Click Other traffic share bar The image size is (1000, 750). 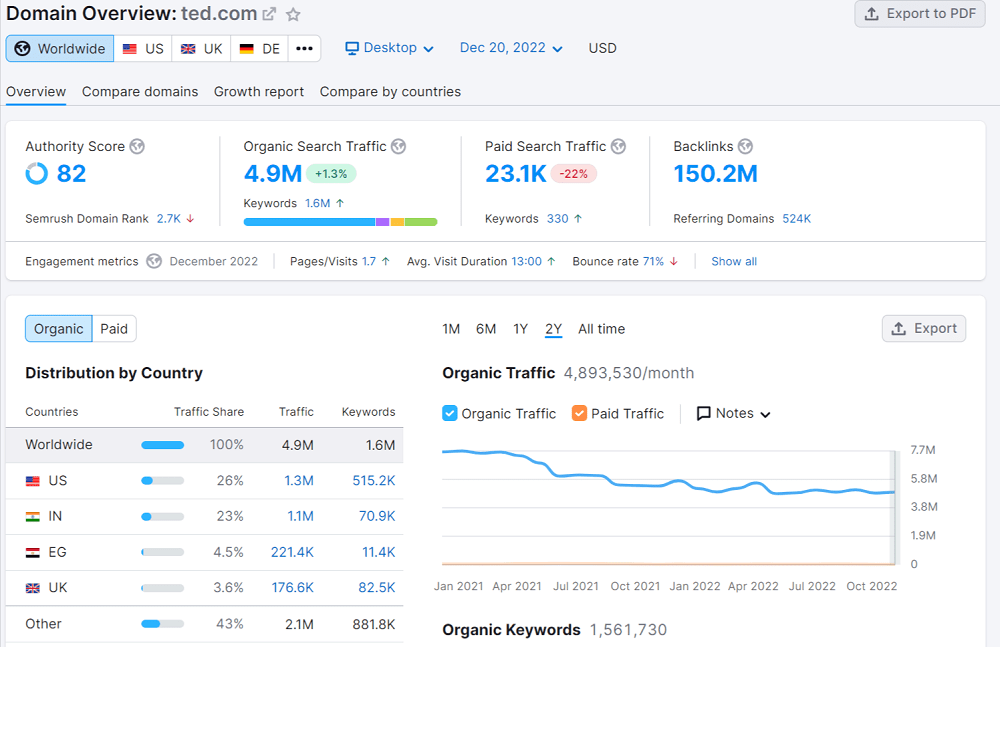[163, 624]
